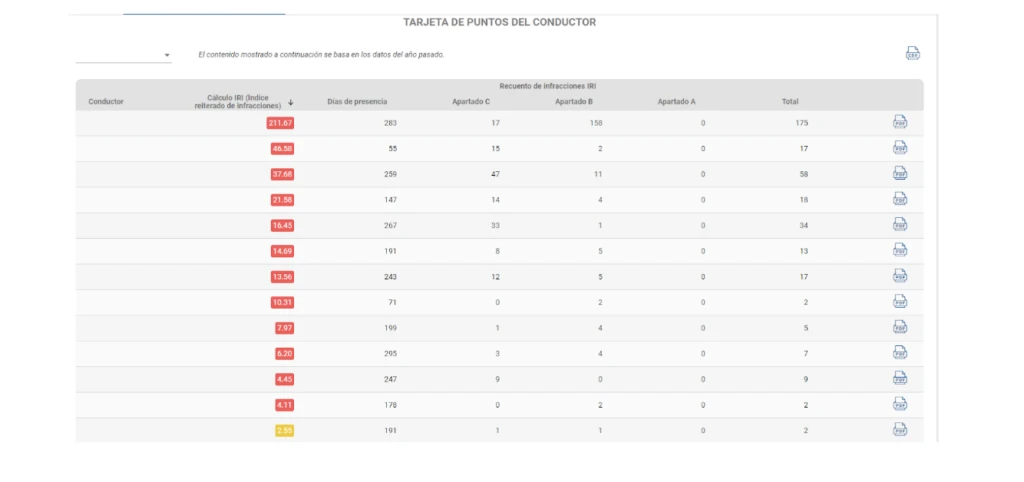This screenshot has width=1024, height=482.
Task: Download PDF for the 16.45 IRI row
Action: (900, 224)
